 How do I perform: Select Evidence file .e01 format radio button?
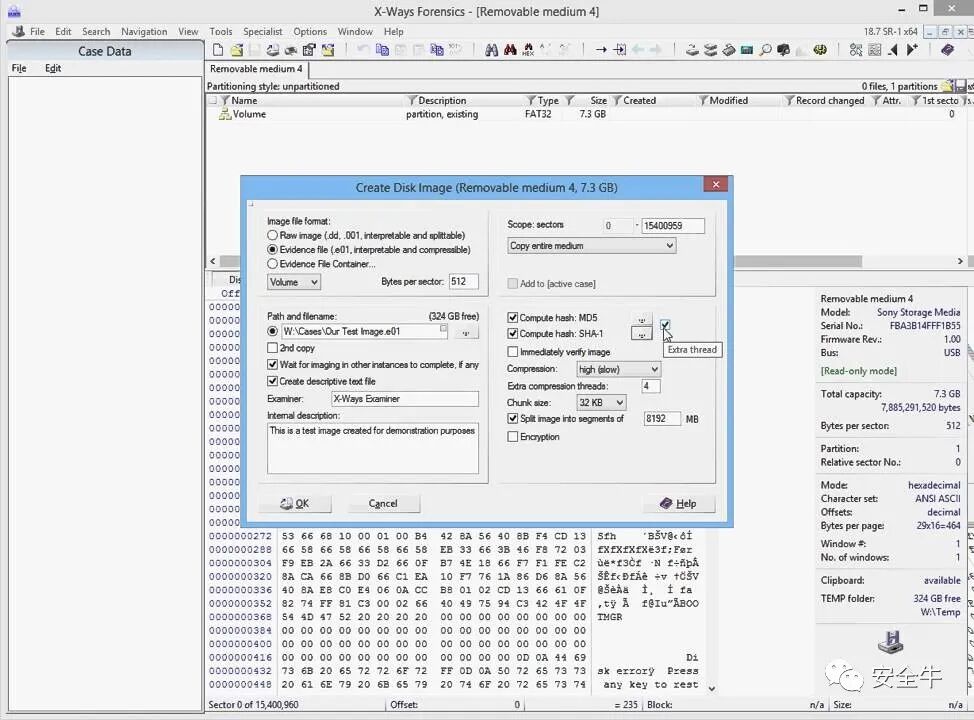pos(272,250)
